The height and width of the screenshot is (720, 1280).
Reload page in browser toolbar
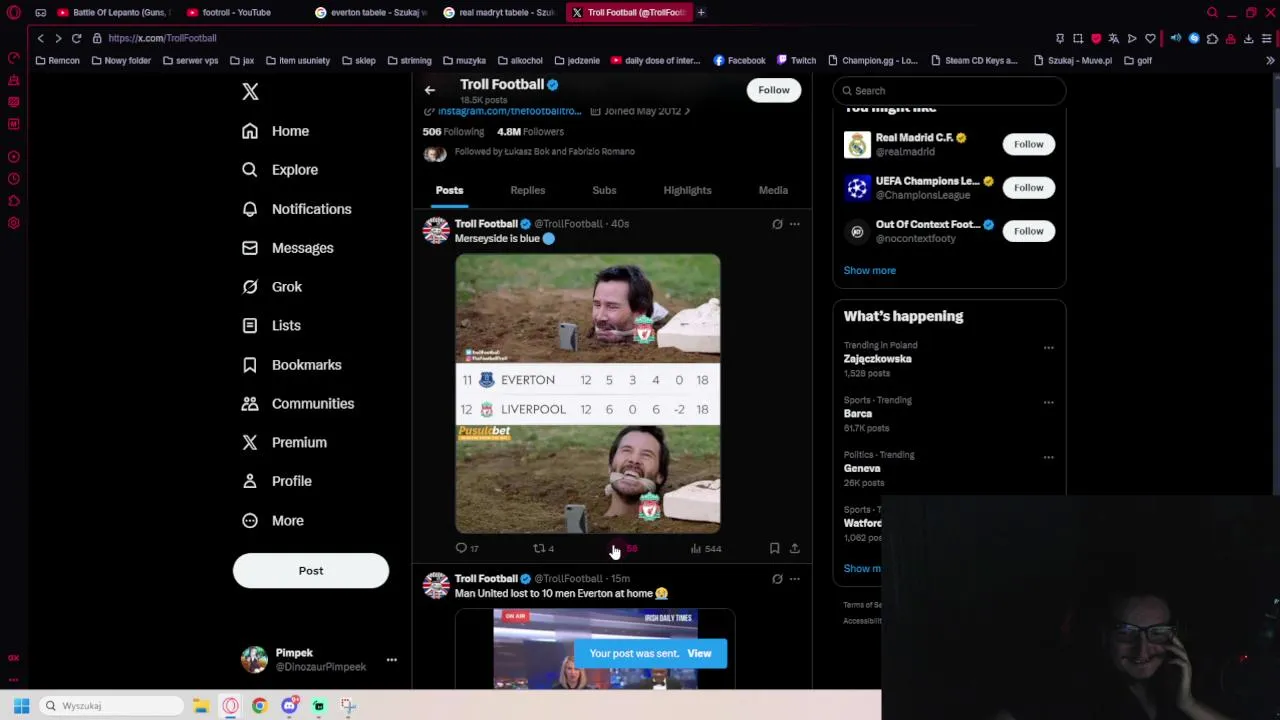point(76,38)
